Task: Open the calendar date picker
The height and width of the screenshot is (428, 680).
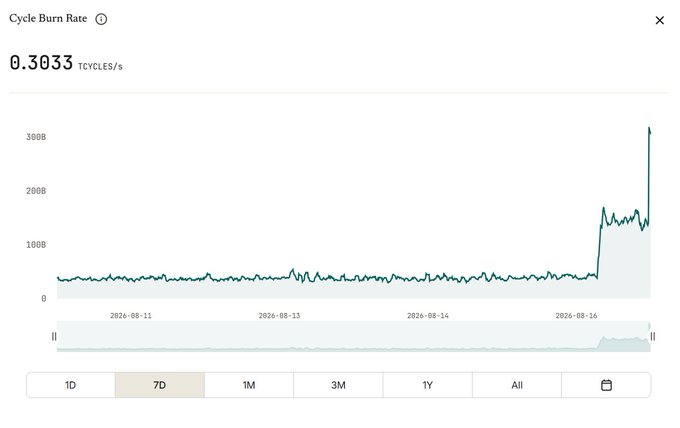Action: (x=606, y=385)
